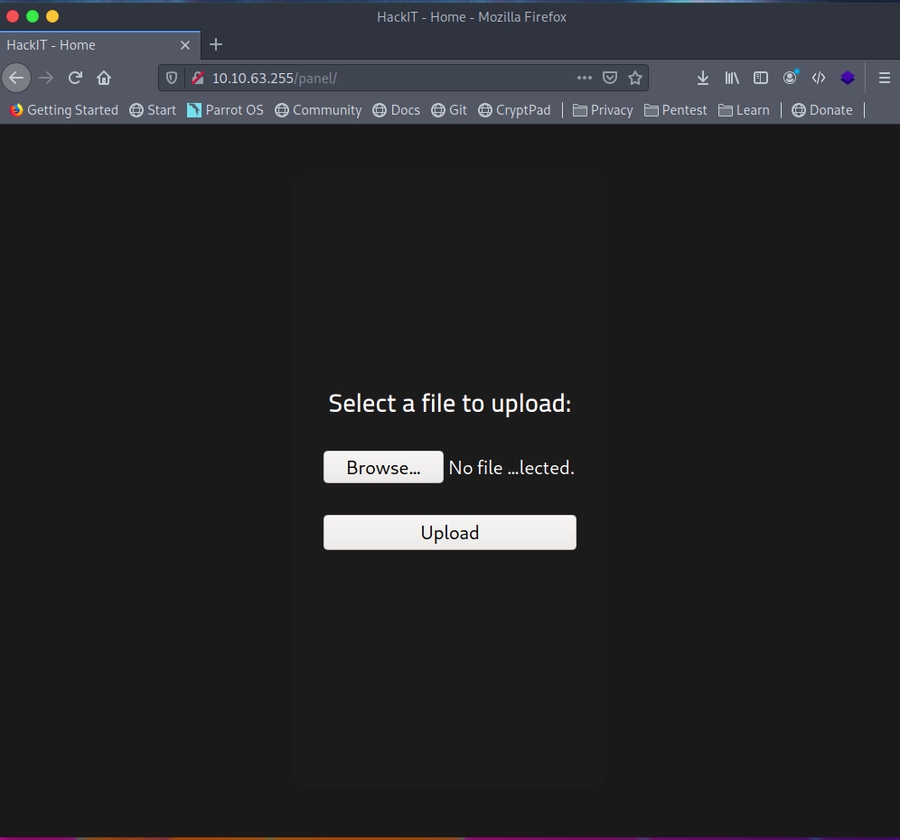Open the Firefox account icon

(x=790, y=78)
